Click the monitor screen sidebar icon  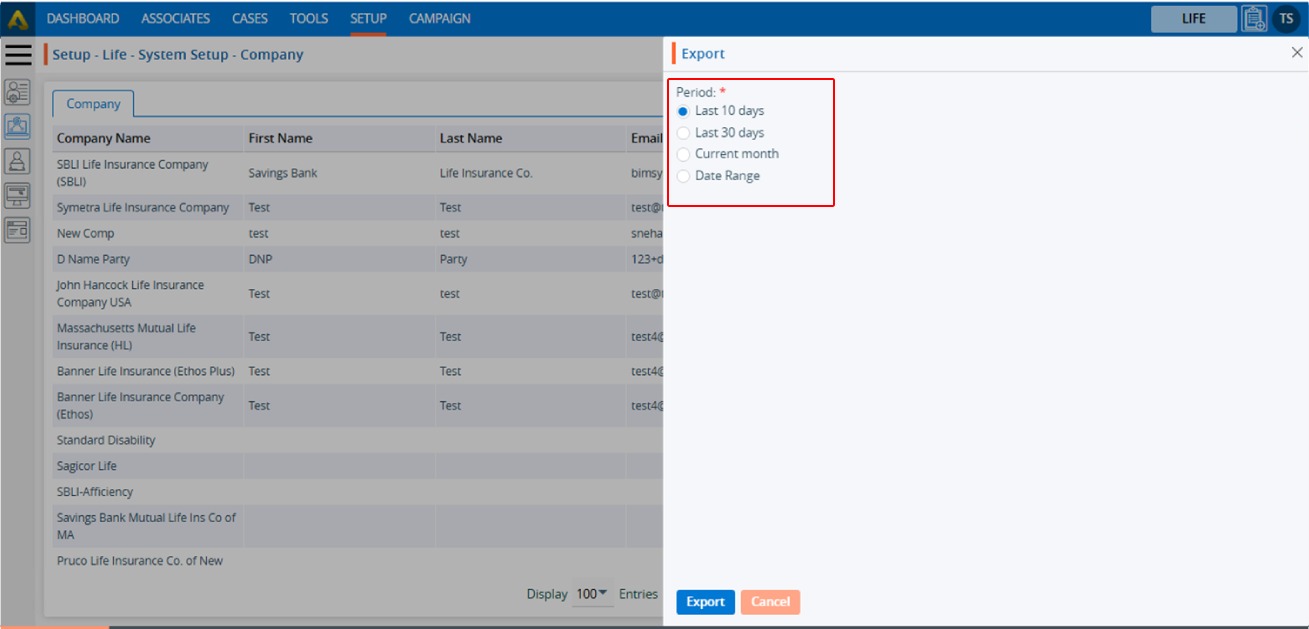(x=17, y=195)
